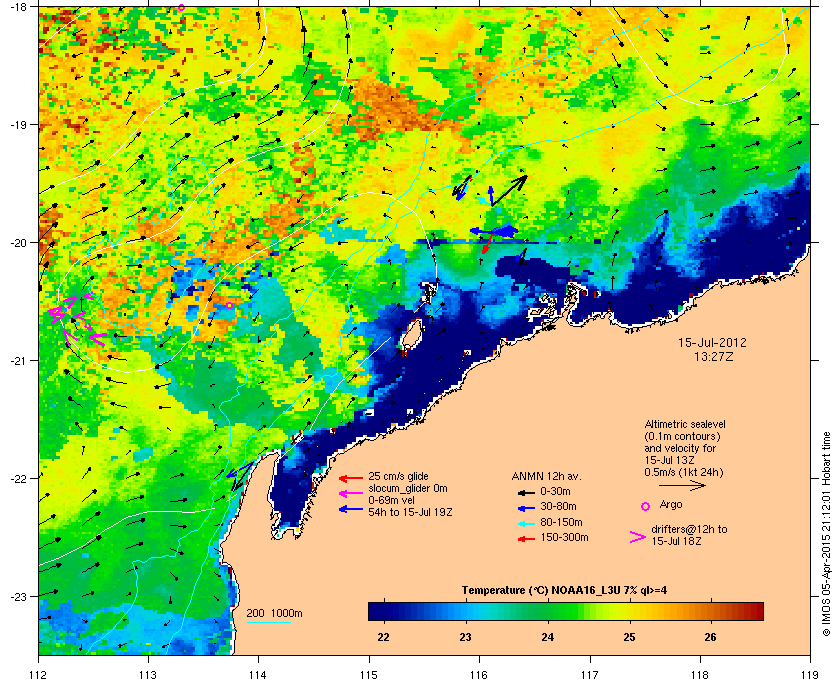Click the cyan 200 1000m isobath line sample
This screenshot has width=840, height=680.
tap(269, 623)
